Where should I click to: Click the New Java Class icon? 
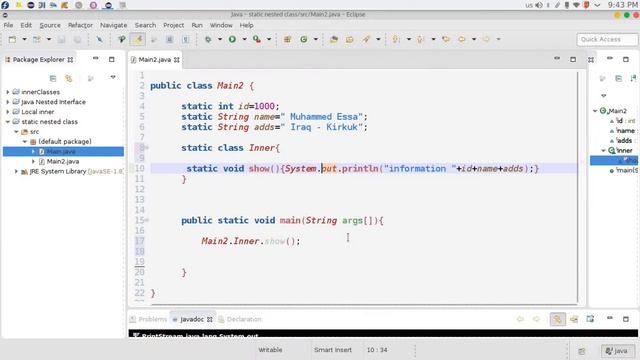tap(304, 39)
